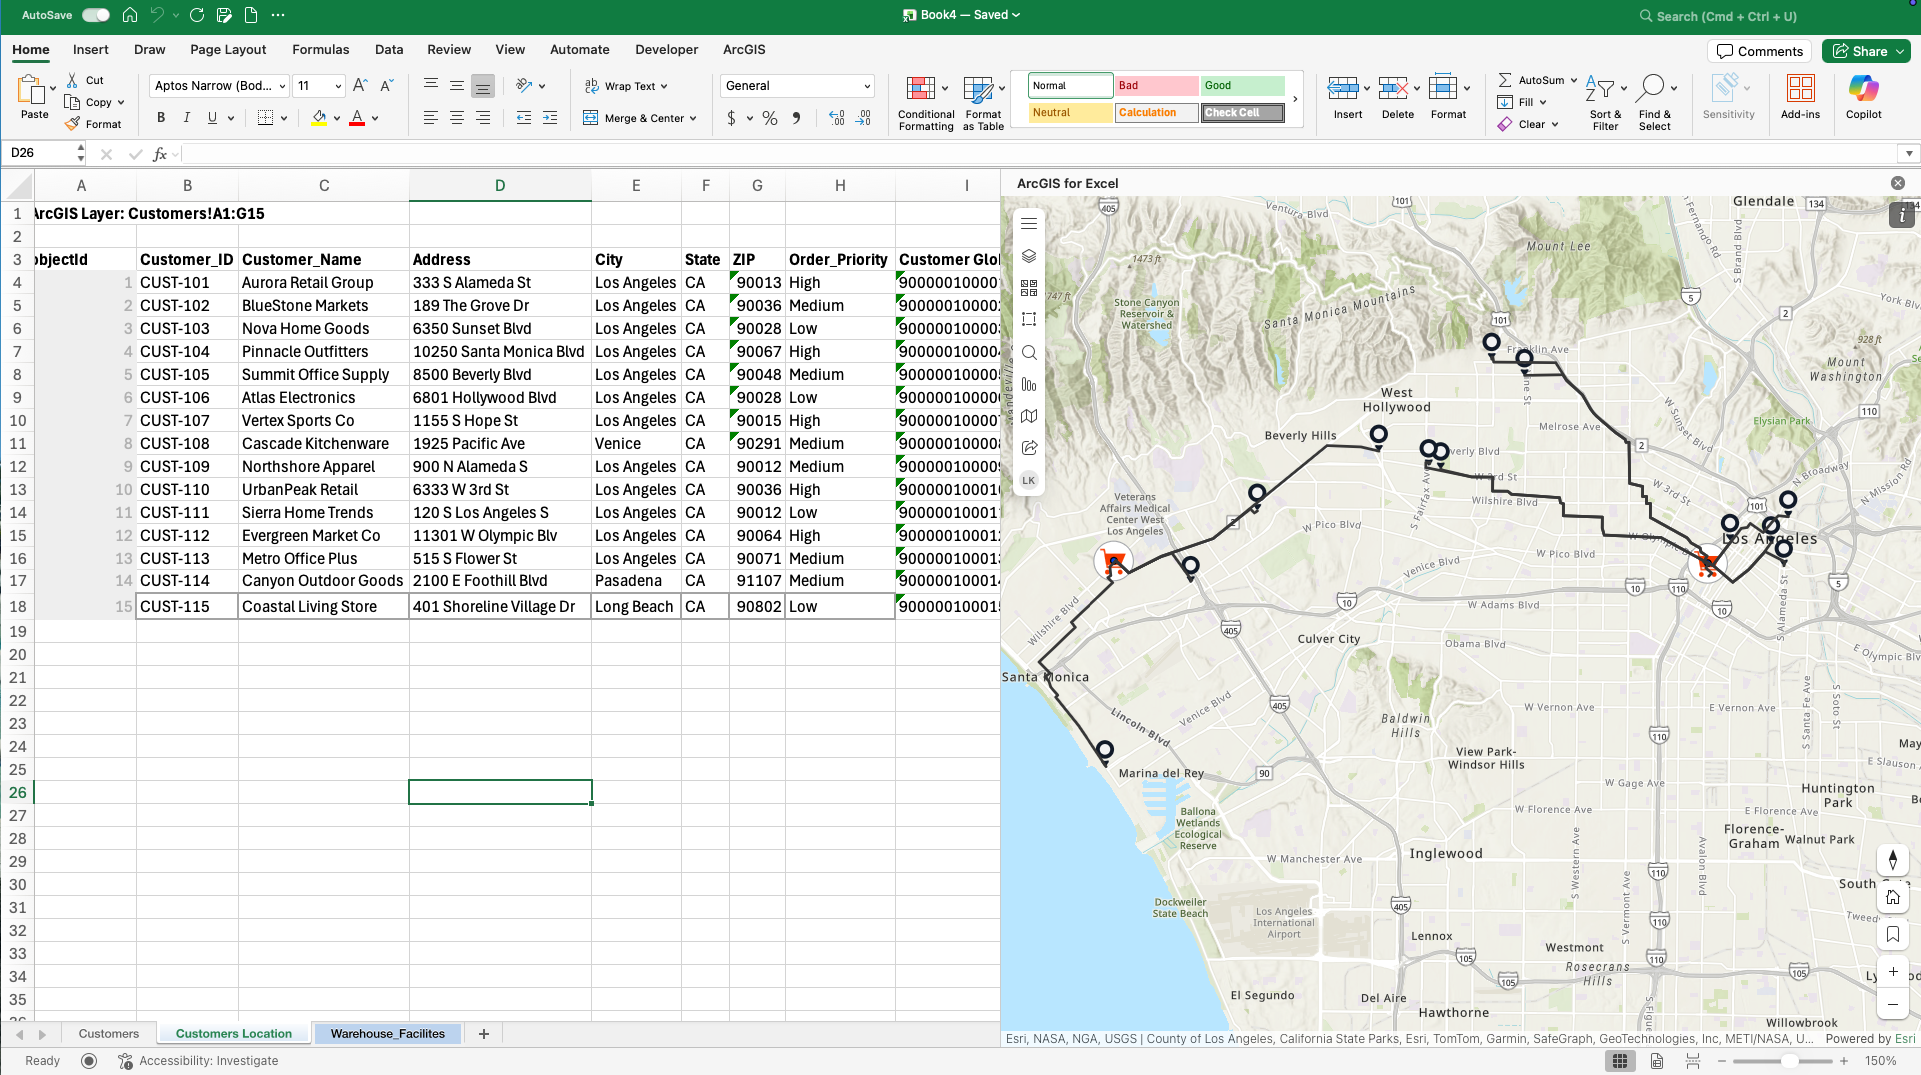Toggle underline formatting in the ribbon

point(210,117)
